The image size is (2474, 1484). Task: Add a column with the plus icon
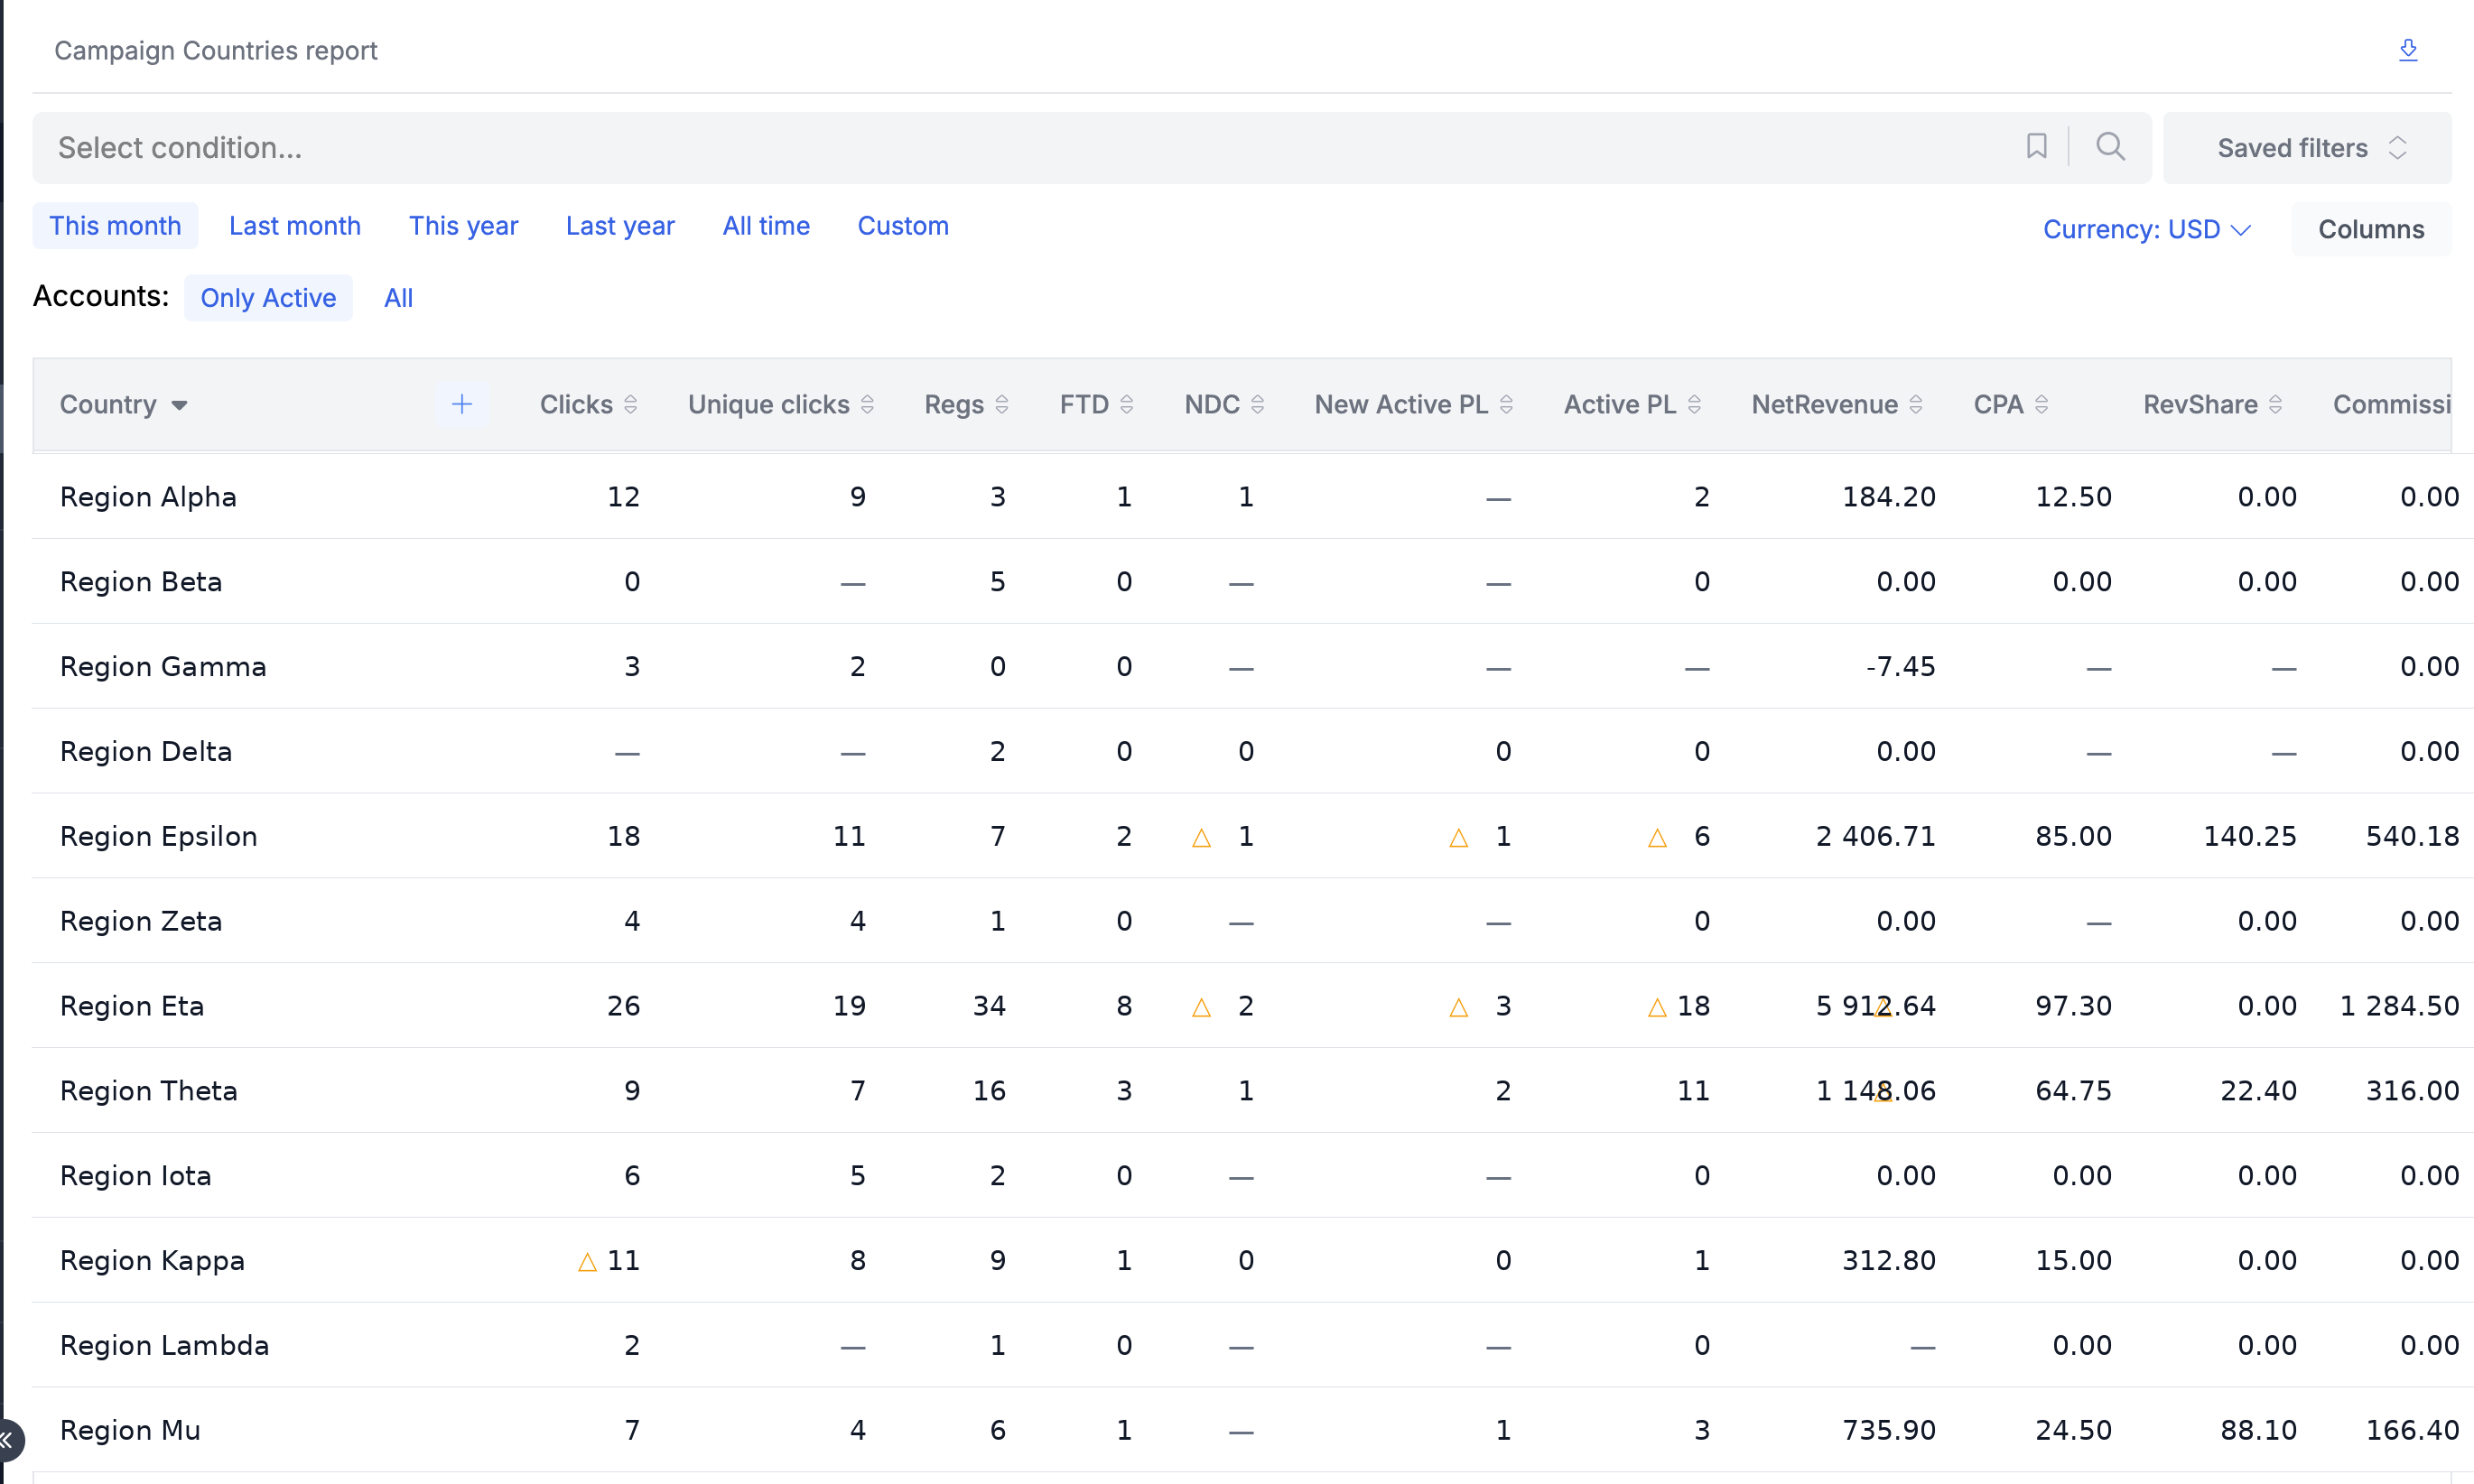point(462,404)
